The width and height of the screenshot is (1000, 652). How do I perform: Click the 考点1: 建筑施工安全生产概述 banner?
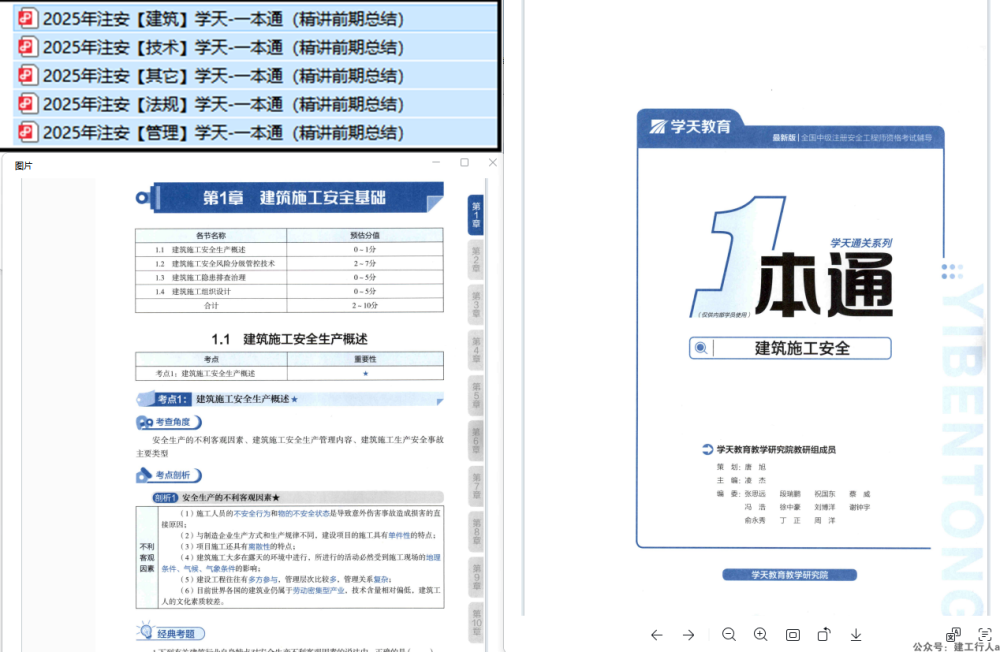pyautogui.click(x=290, y=399)
